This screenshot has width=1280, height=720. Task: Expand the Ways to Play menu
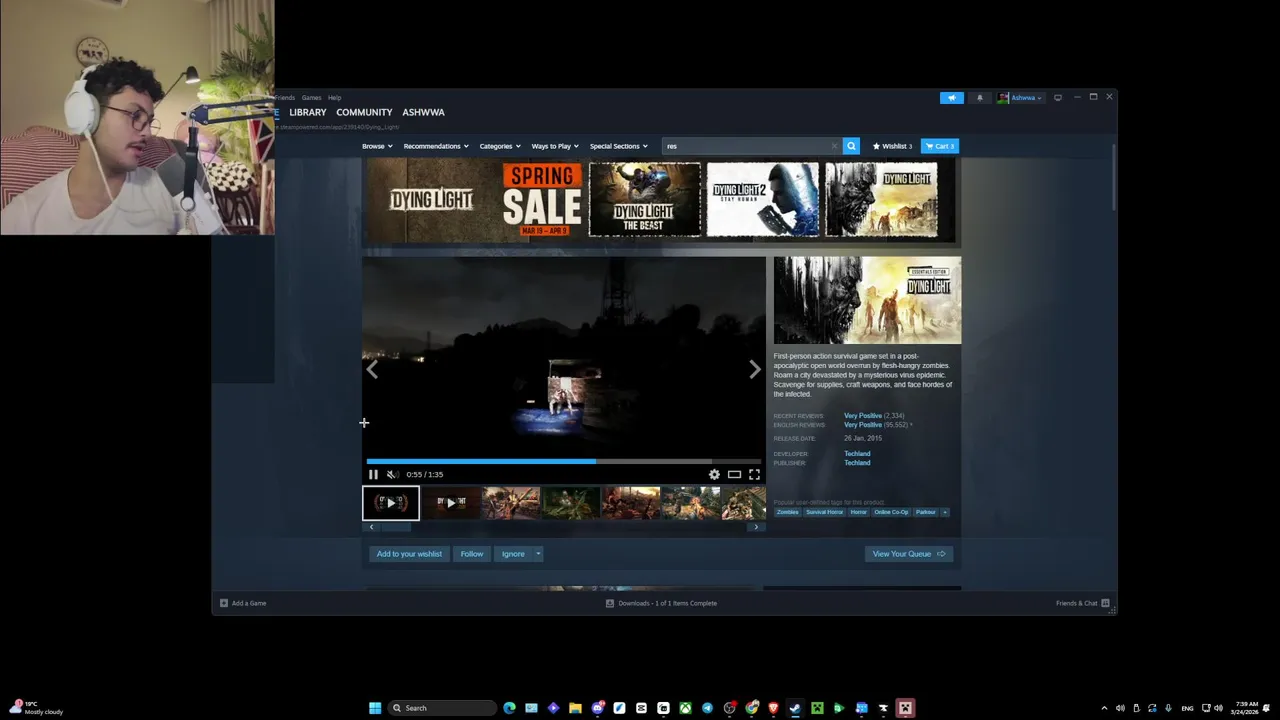[555, 146]
